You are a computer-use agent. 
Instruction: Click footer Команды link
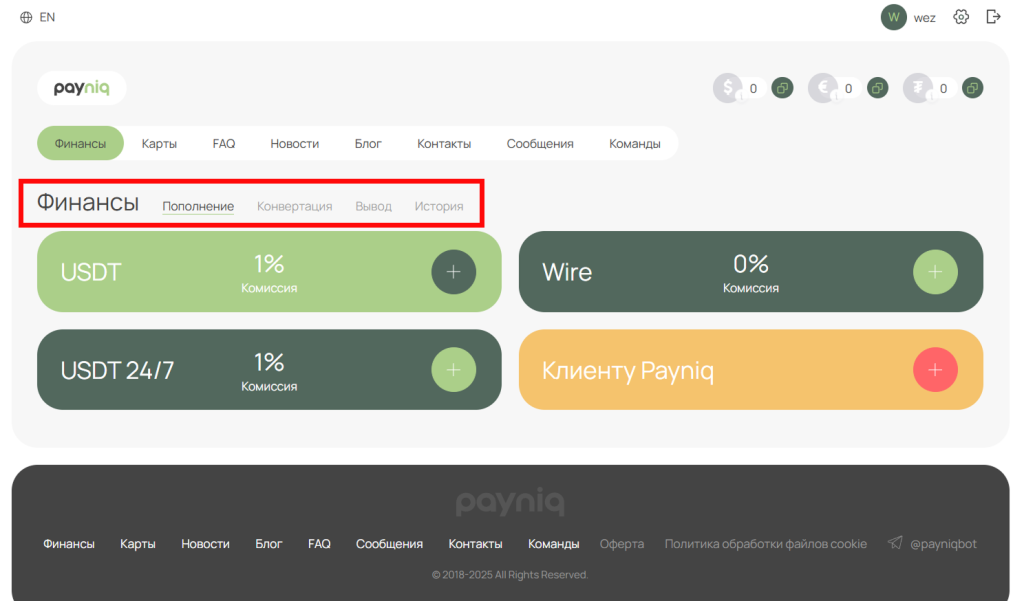tap(554, 544)
